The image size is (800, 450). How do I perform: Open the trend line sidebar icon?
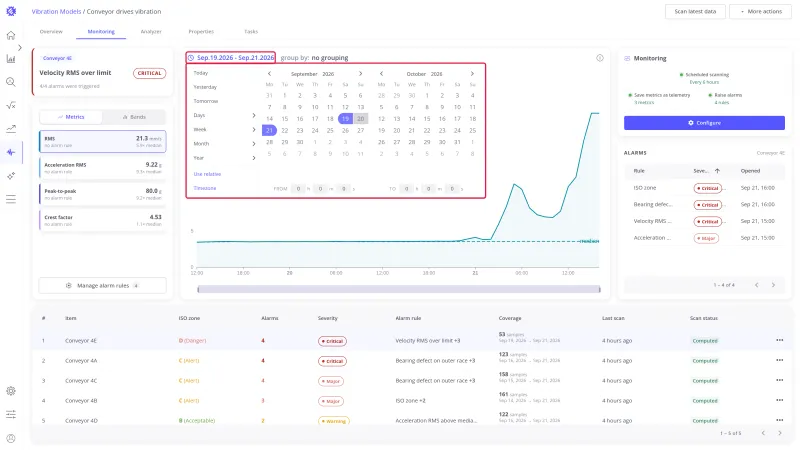pyautogui.click(x=11, y=129)
